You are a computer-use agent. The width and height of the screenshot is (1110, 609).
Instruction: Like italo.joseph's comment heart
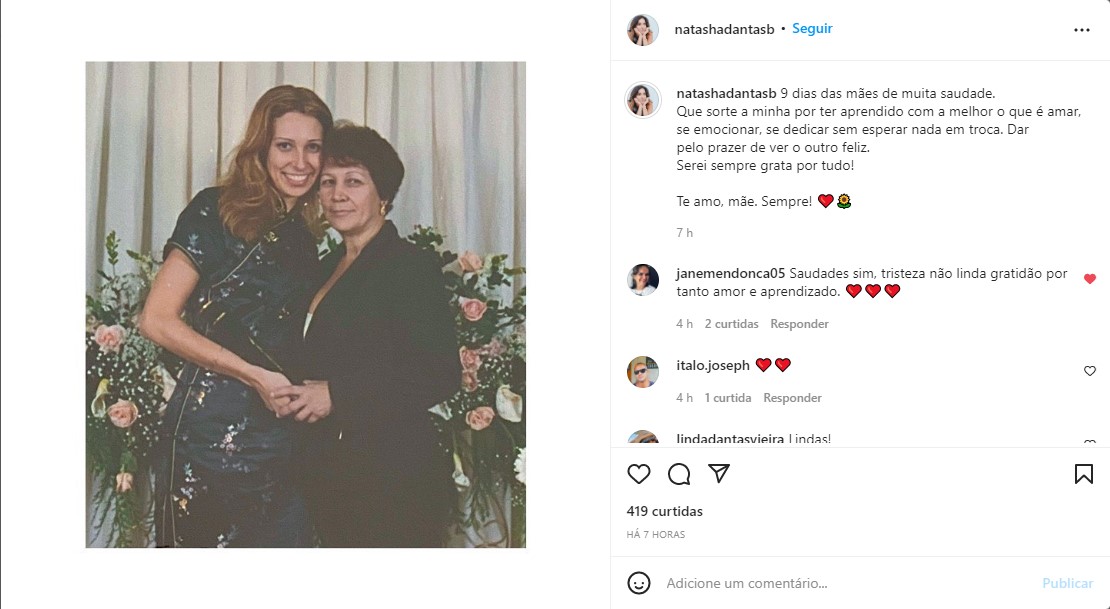click(x=1090, y=371)
